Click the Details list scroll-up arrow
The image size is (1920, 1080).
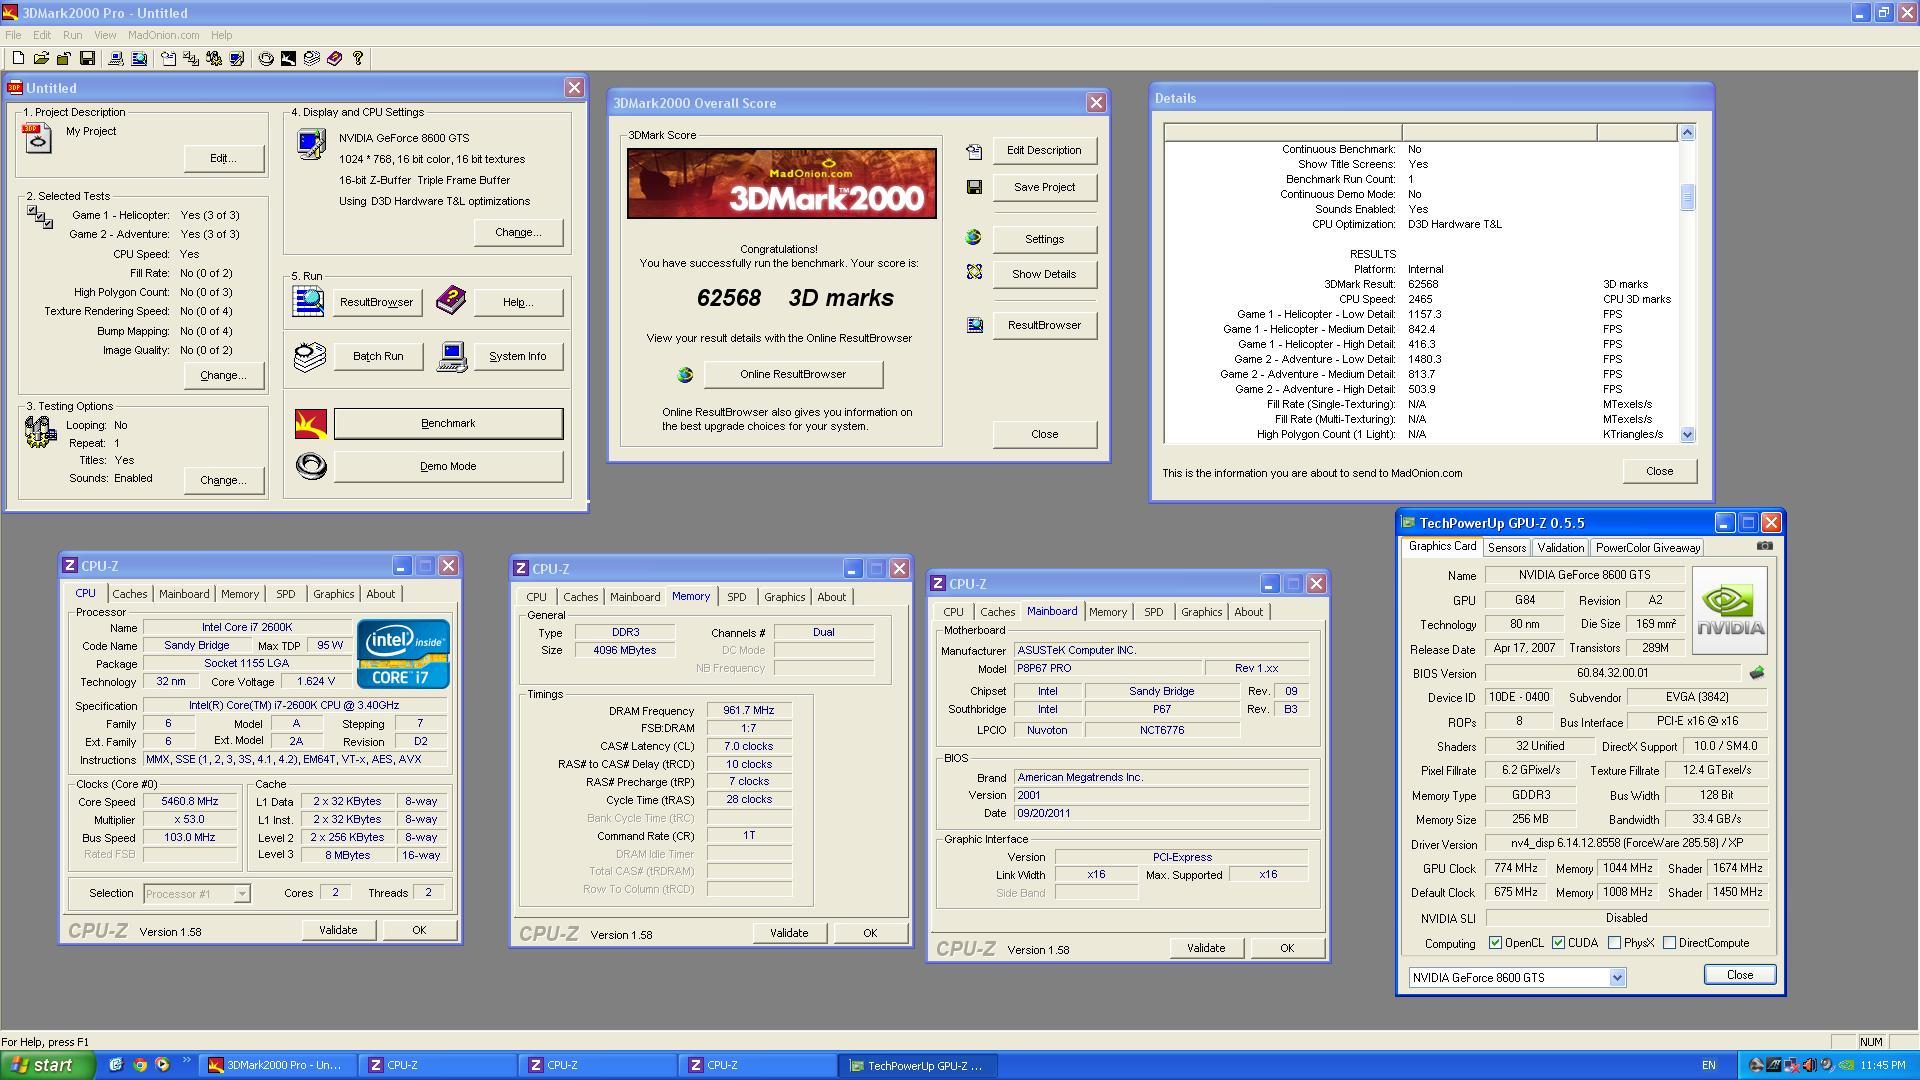coord(1687,133)
